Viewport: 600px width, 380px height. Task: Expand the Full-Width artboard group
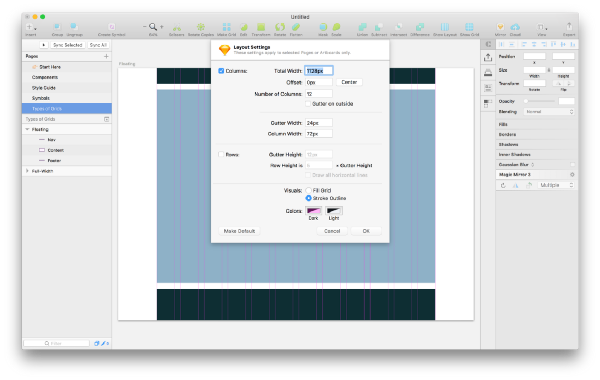click(x=27, y=171)
